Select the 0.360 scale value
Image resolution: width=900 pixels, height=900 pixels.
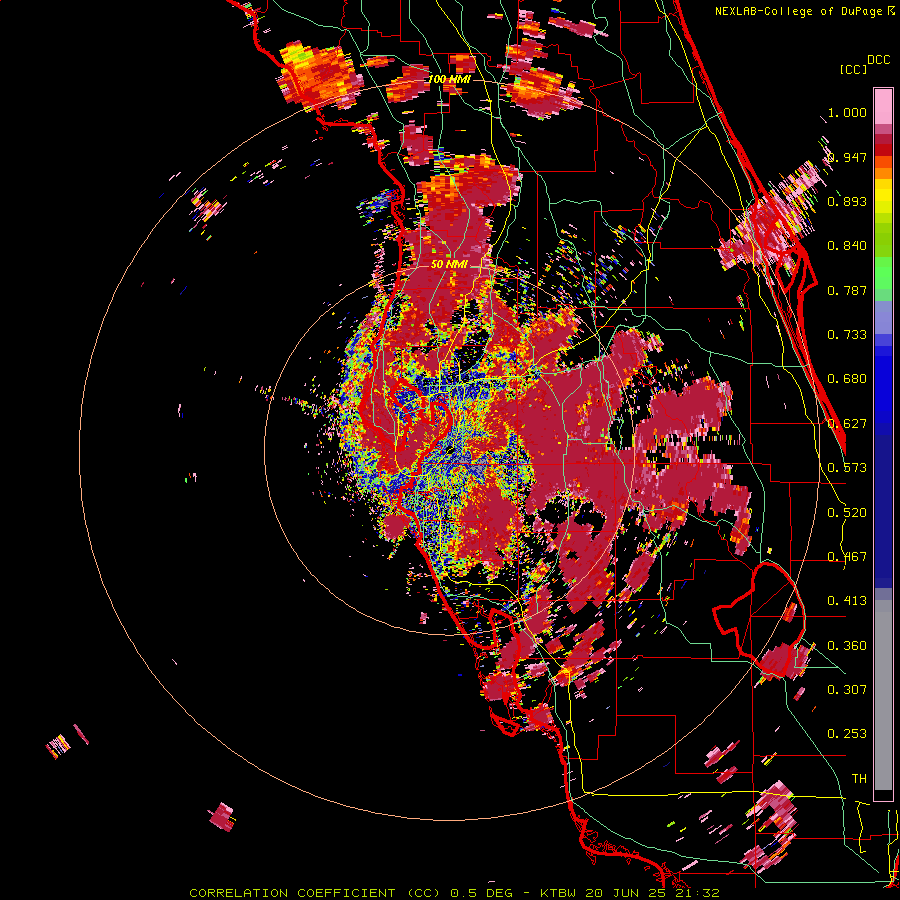coord(847,646)
